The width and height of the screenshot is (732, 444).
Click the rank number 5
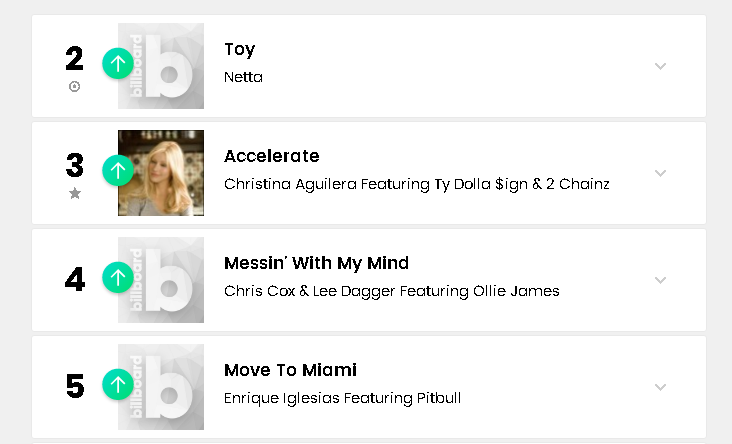coord(75,386)
